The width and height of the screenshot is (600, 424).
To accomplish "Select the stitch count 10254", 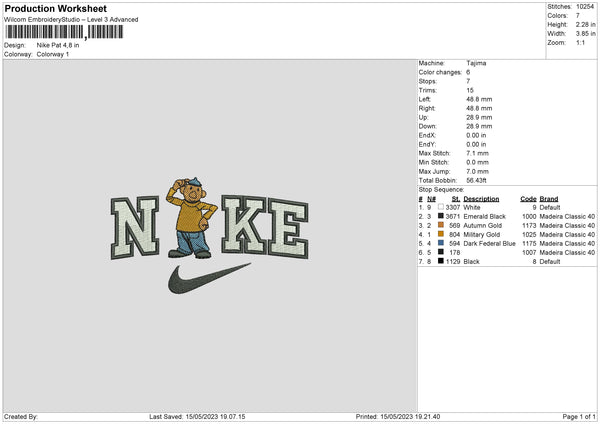I will (x=585, y=7).
